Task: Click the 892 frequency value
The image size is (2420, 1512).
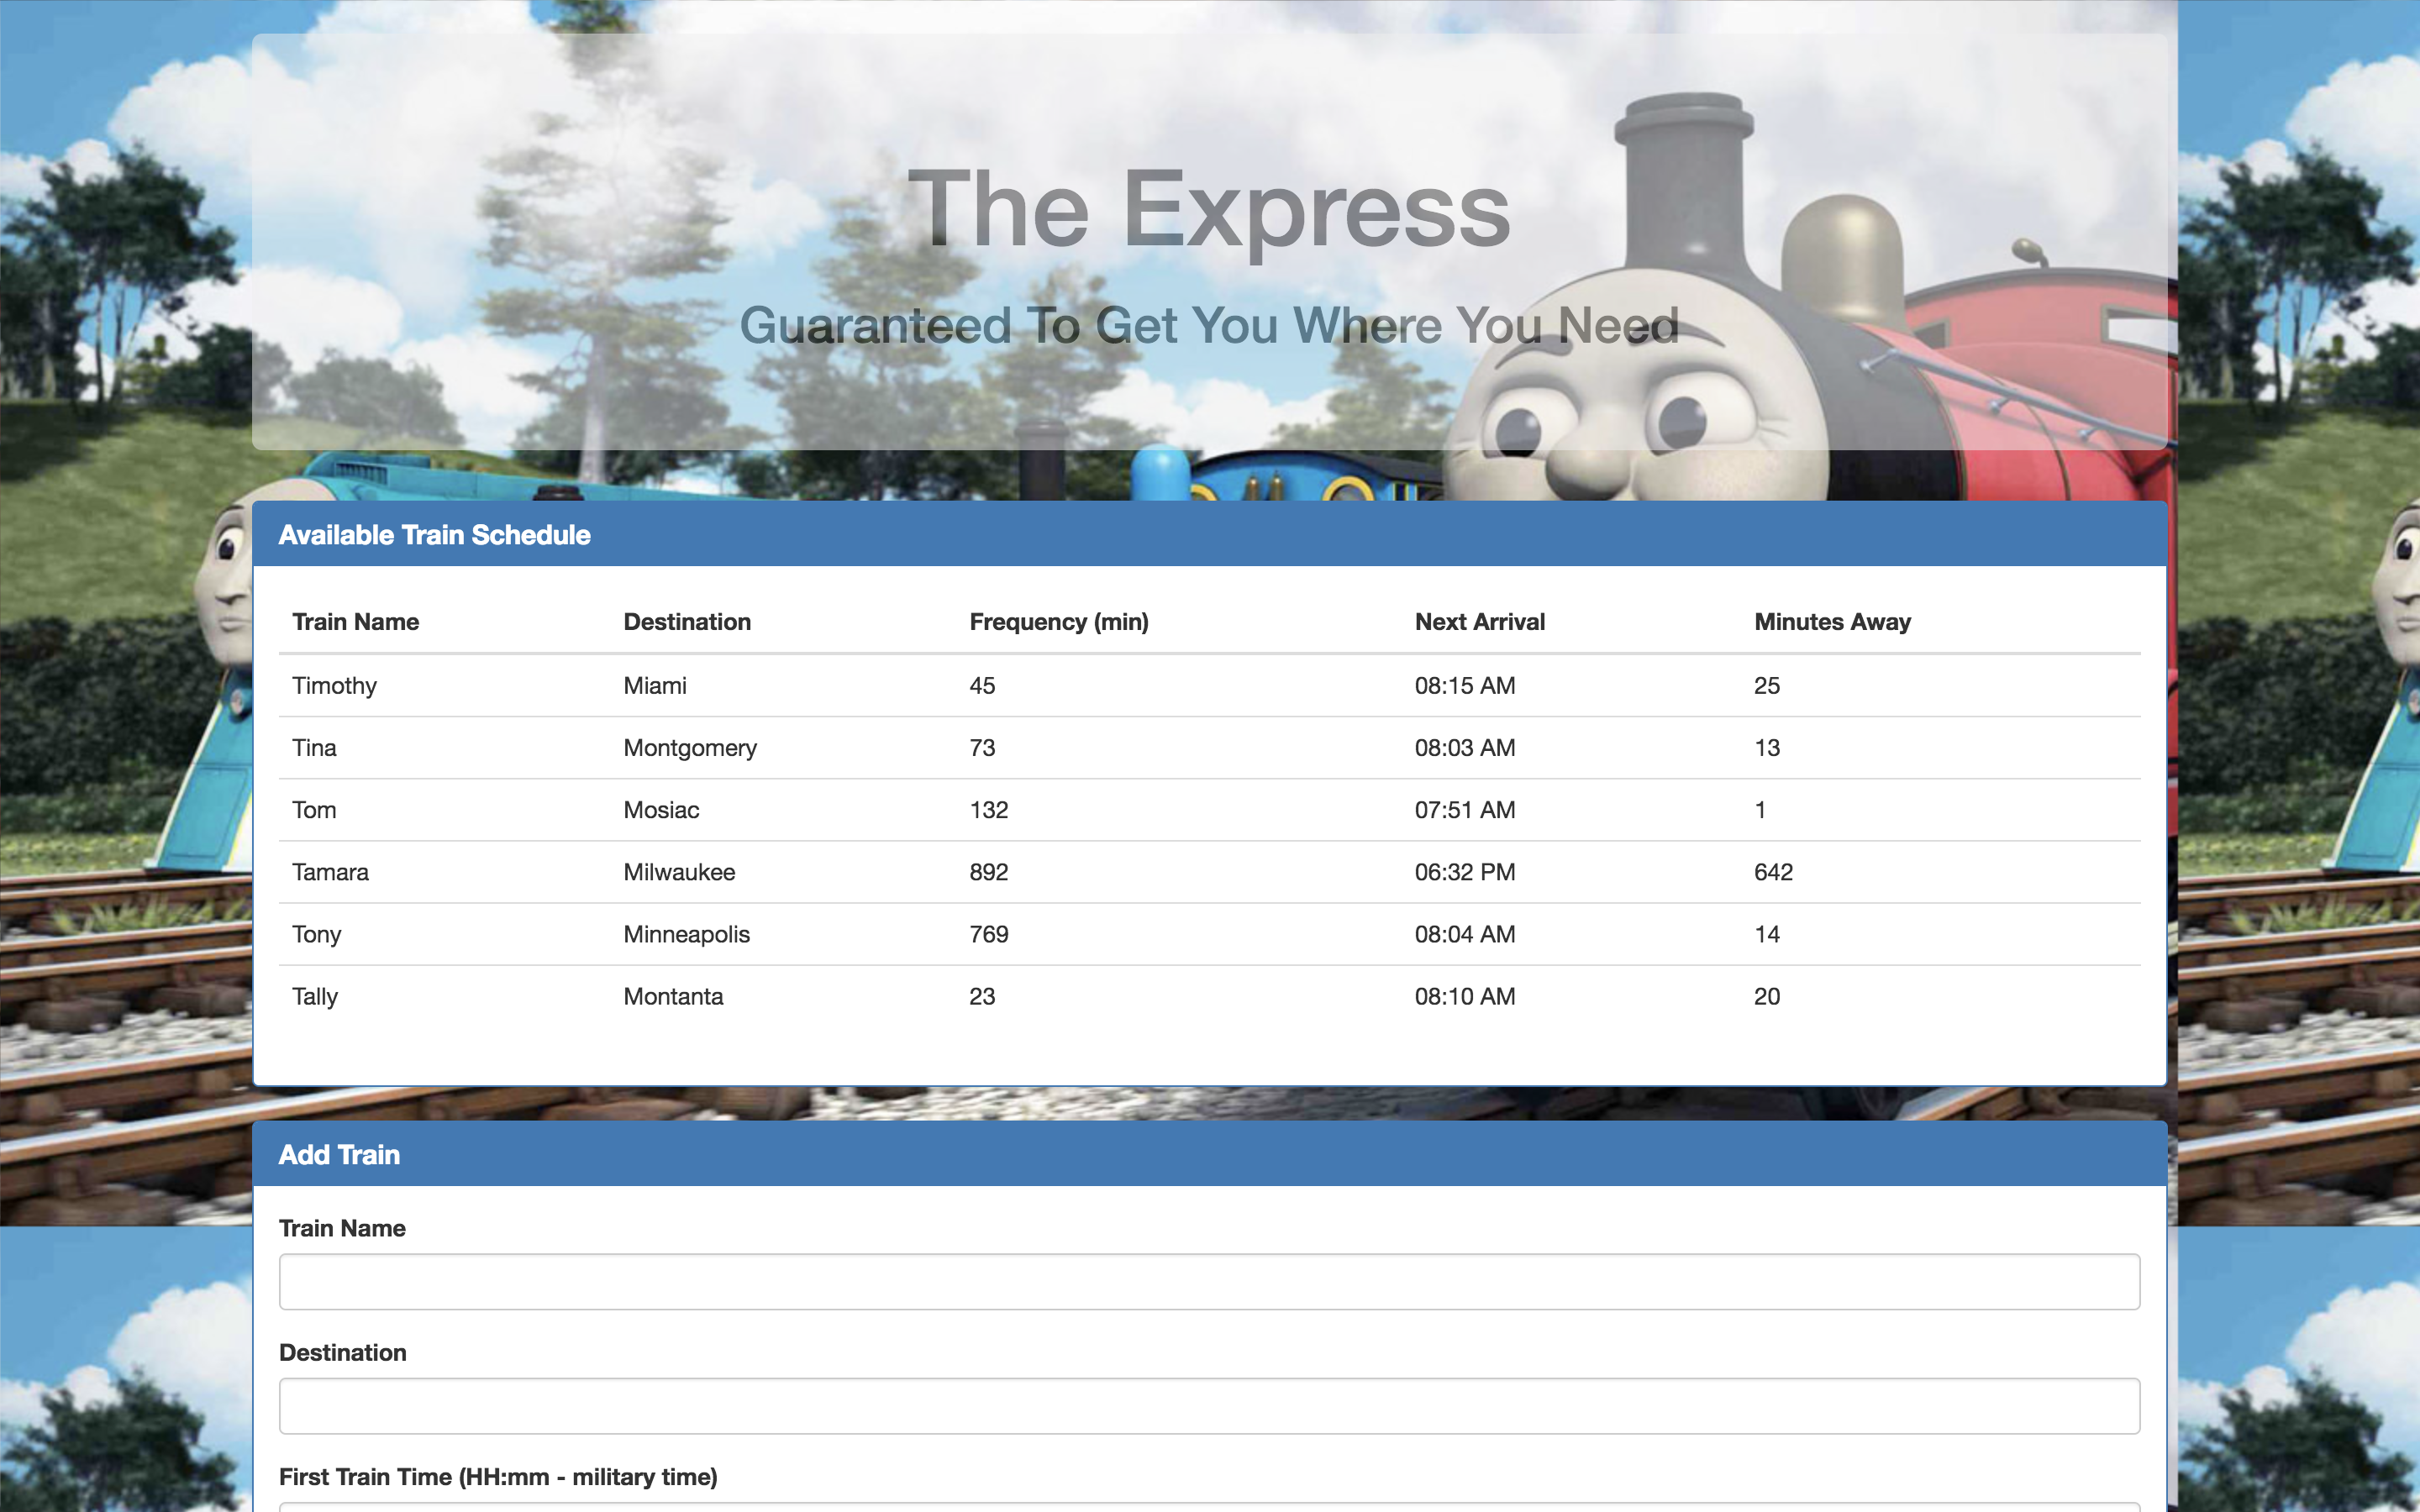Action: click(988, 872)
